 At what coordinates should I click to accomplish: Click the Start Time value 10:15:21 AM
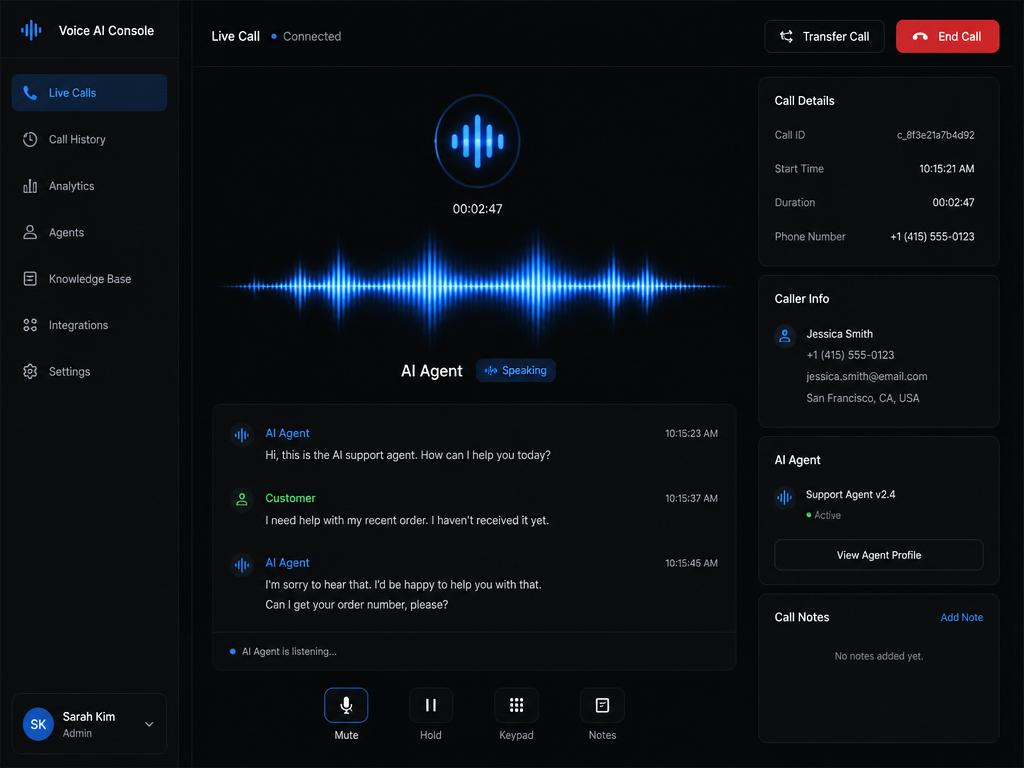pyautogui.click(x=946, y=168)
